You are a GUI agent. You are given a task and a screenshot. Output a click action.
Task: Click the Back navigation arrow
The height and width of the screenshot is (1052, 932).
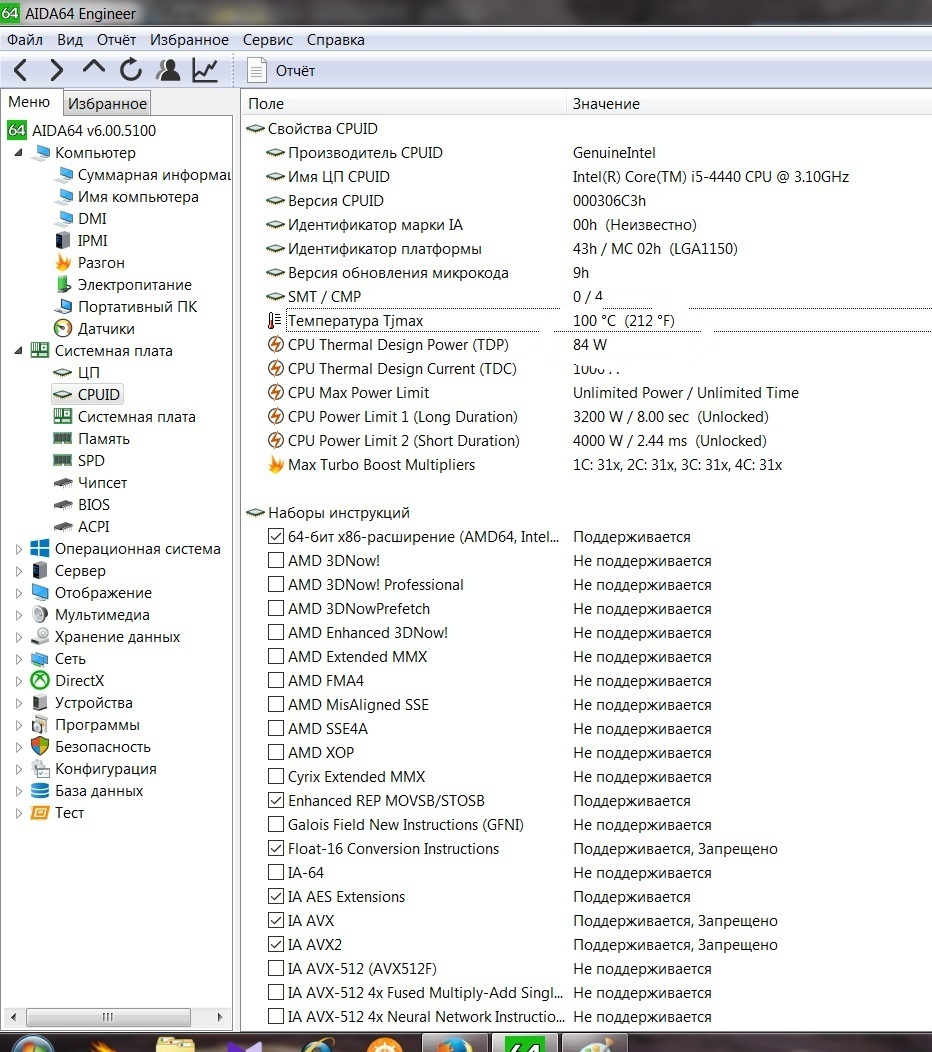coord(21,70)
